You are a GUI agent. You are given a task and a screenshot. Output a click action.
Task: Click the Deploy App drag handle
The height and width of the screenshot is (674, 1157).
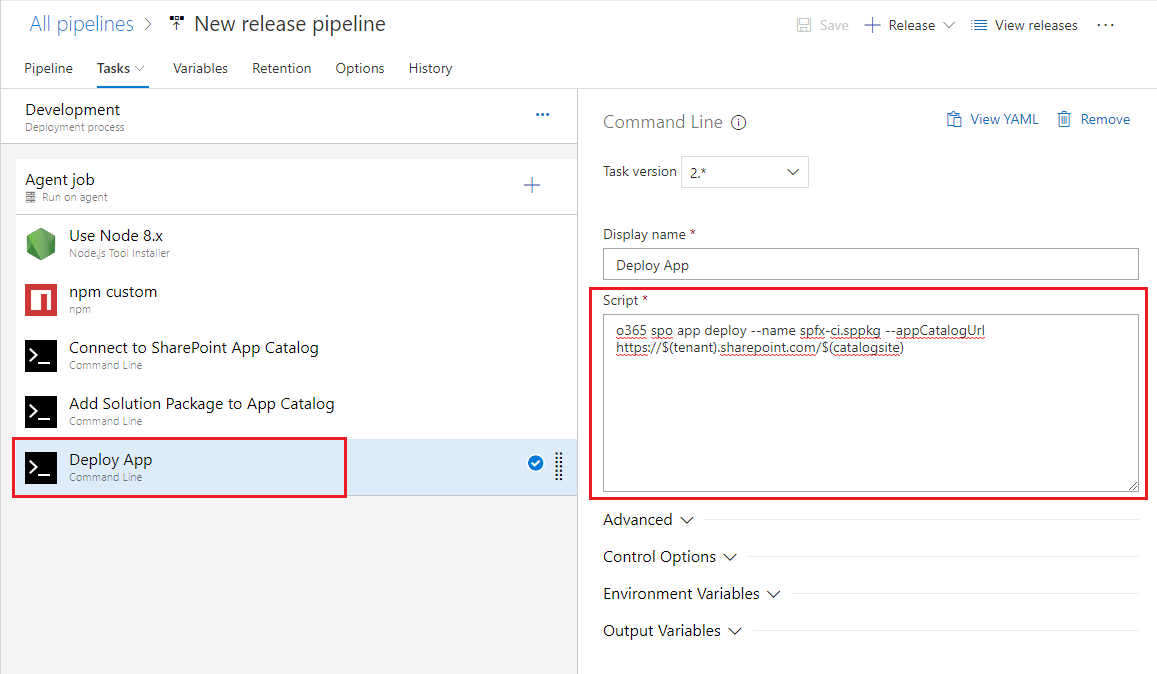(x=559, y=466)
